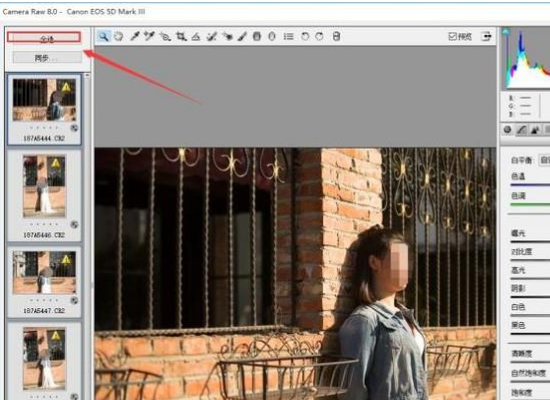This screenshot has width=550, height=400.
Task: Open the 白平衡 white balance dropdown
Action: [544, 160]
